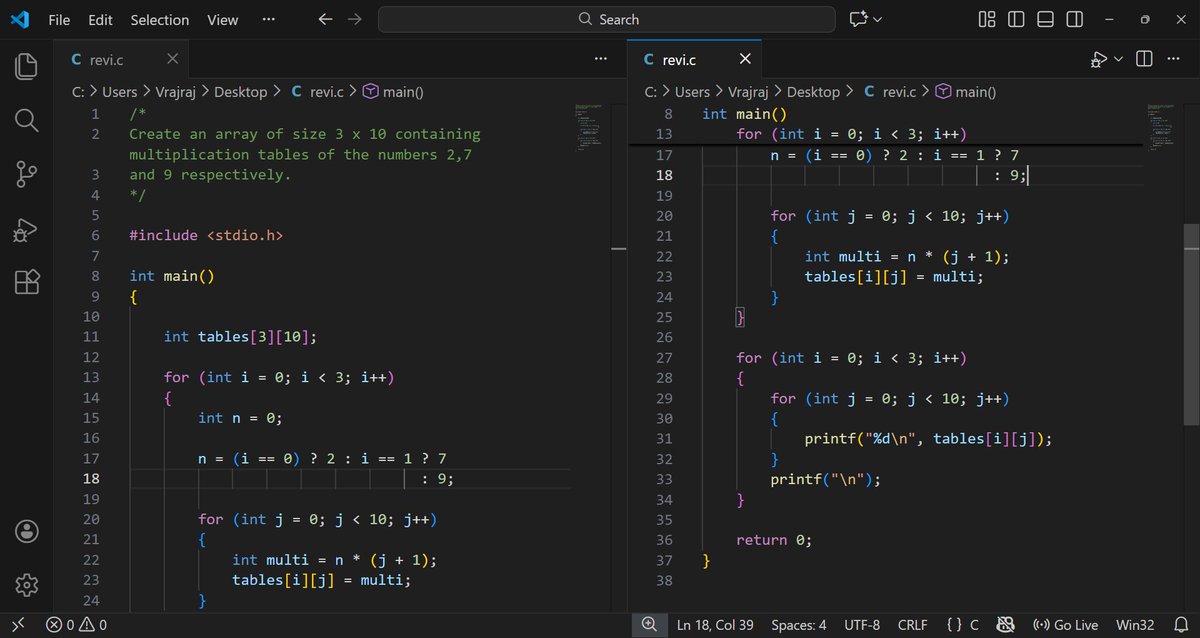Click the int n = 0; line
Screen dimensions: 1200x638
click(240, 418)
